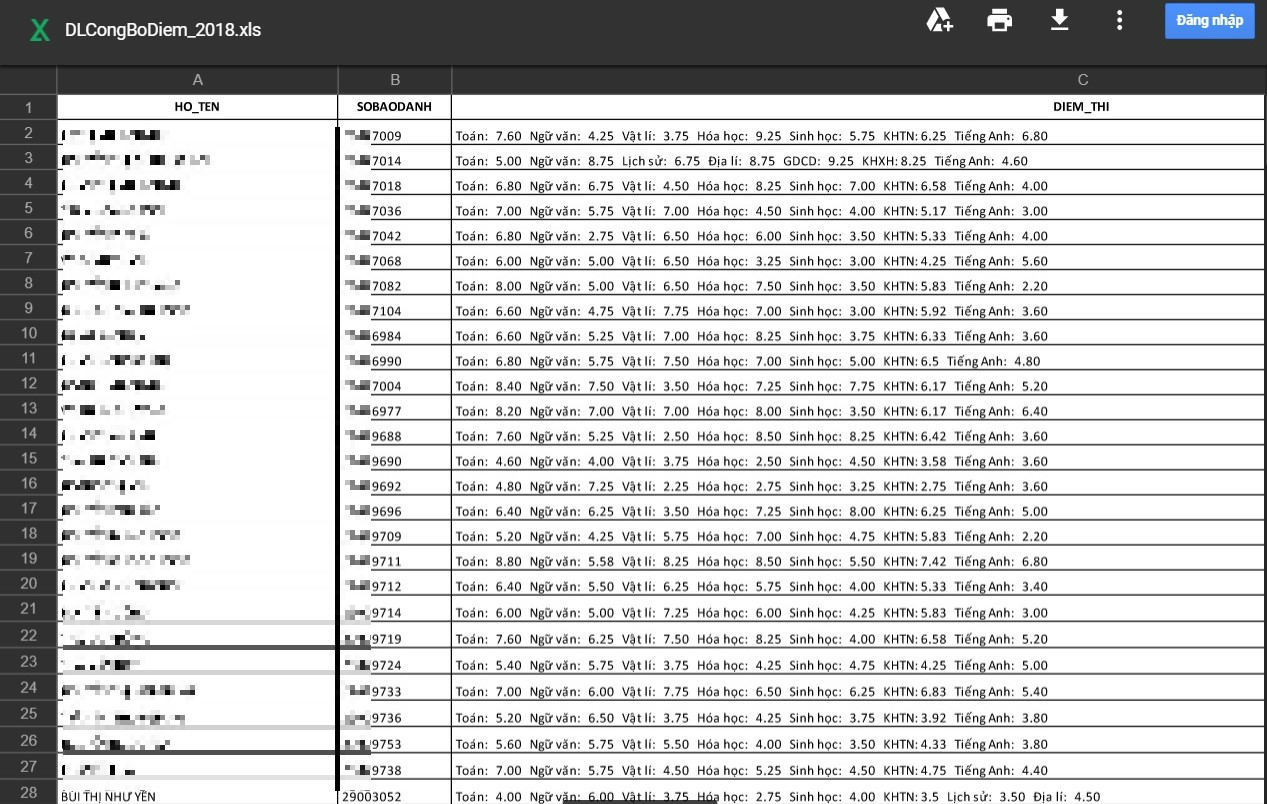Select row 14 number header
The height and width of the screenshot is (804, 1267).
[x=28, y=434]
